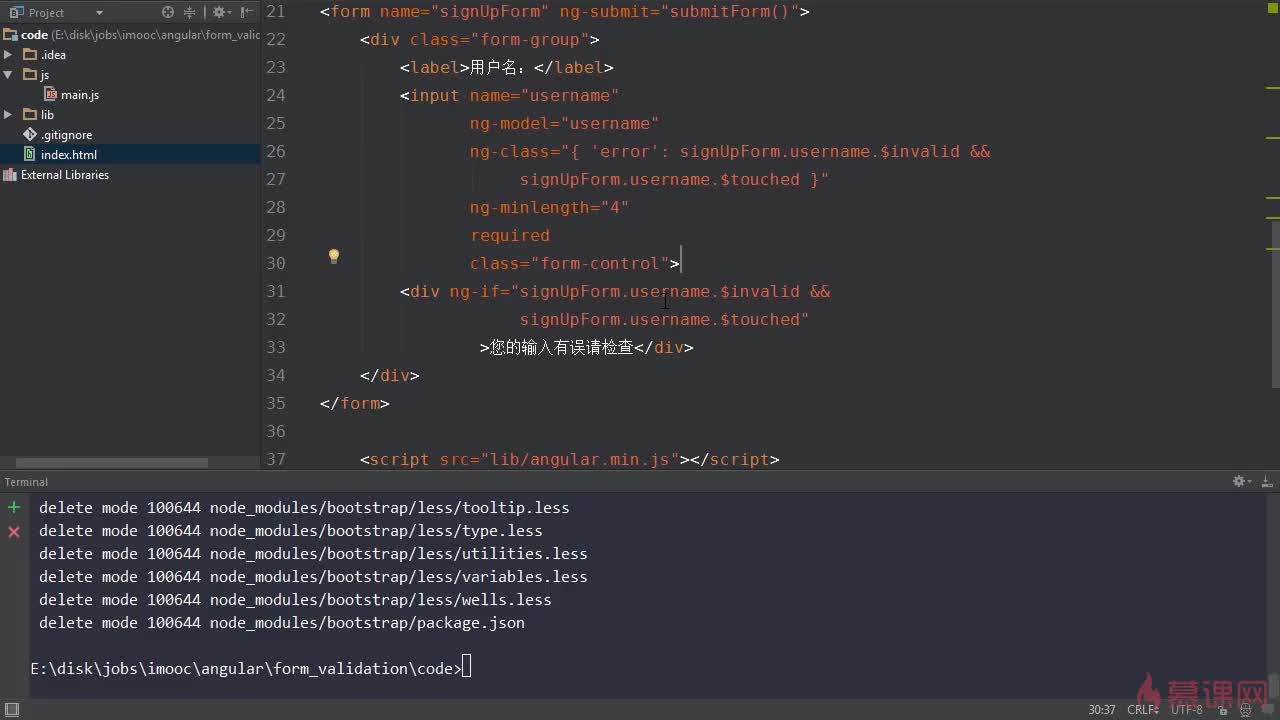Click line number 26 in gutter
Image resolution: width=1280 pixels, height=720 pixels.
275,151
